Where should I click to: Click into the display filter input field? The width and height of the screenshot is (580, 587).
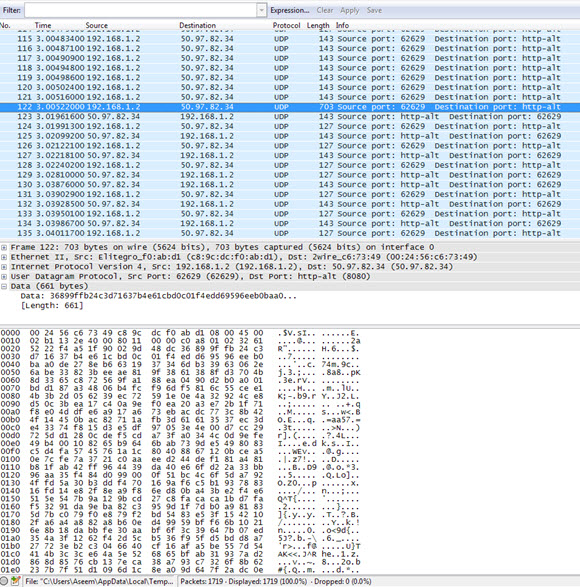click(x=141, y=10)
